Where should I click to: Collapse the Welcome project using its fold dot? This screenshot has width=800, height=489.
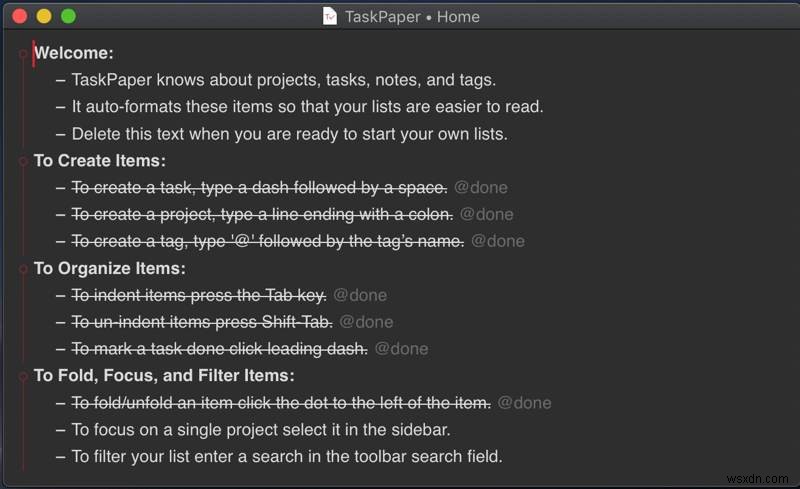(x=23, y=54)
